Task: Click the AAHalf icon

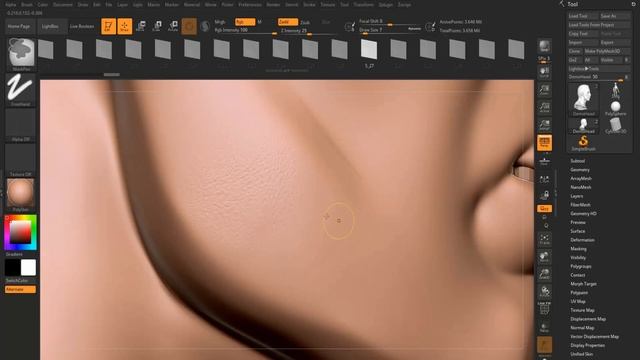Action: coord(544,125)
